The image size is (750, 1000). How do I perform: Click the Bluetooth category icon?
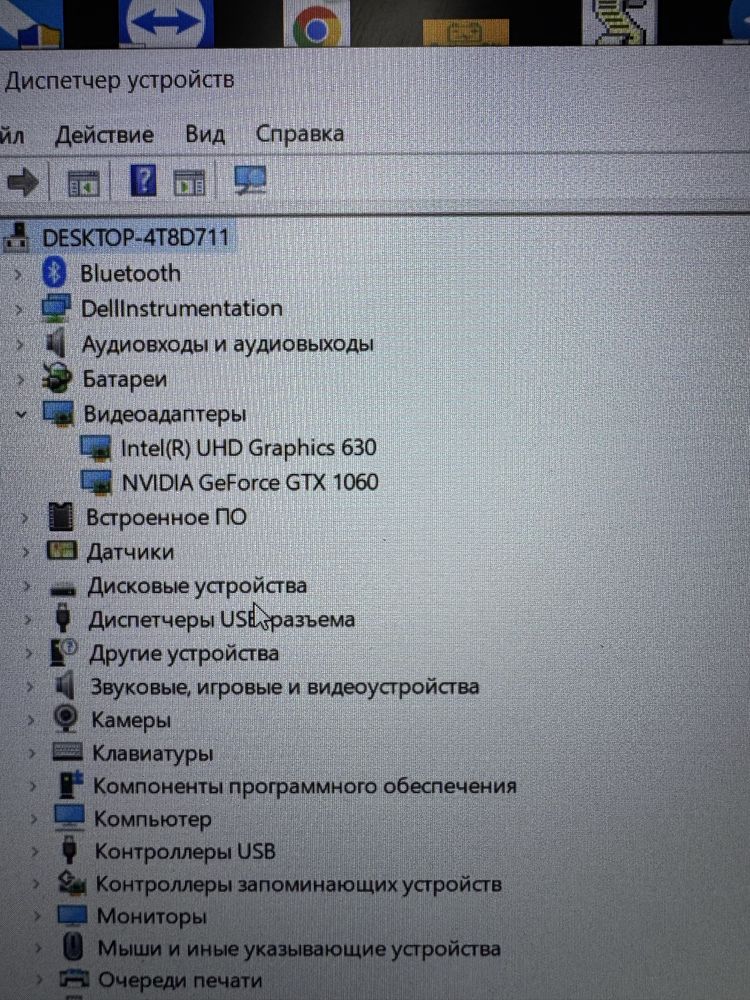[x=55, y=272]
